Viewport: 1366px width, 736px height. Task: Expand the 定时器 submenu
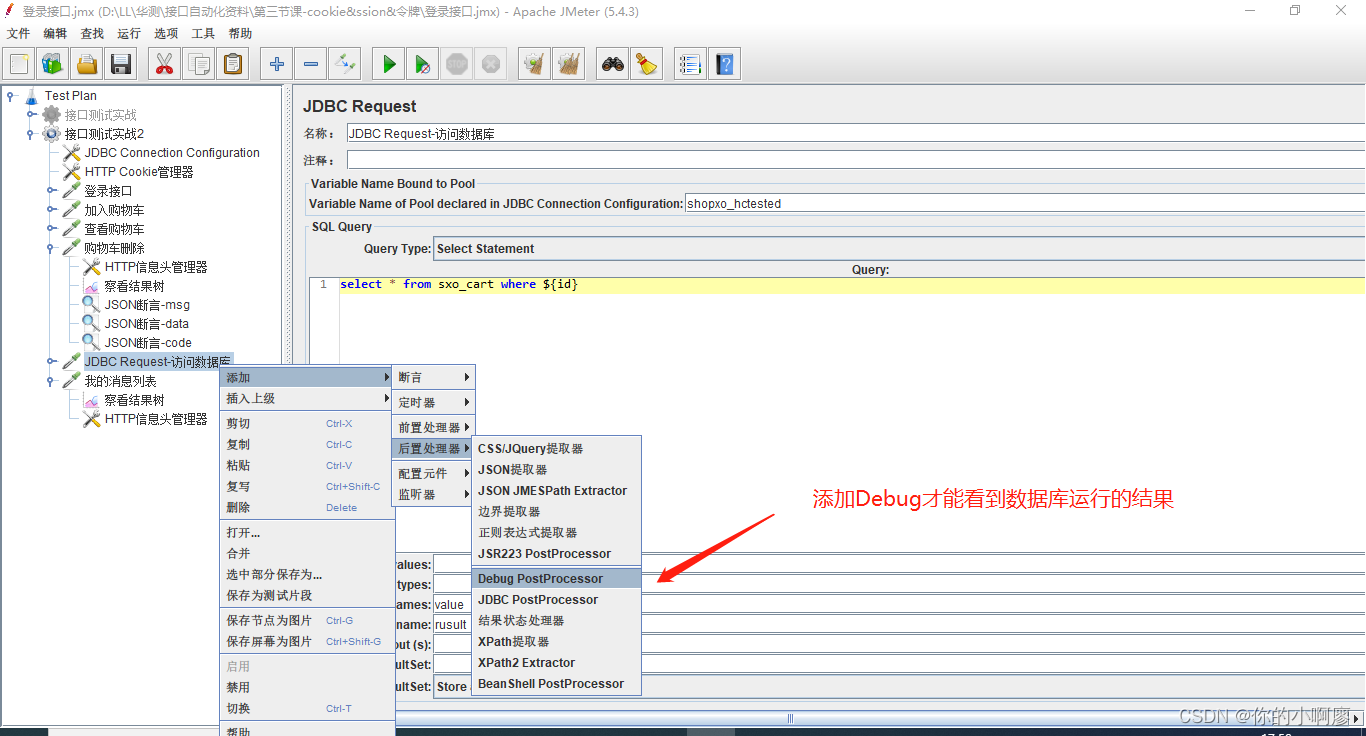click(433, 402)
